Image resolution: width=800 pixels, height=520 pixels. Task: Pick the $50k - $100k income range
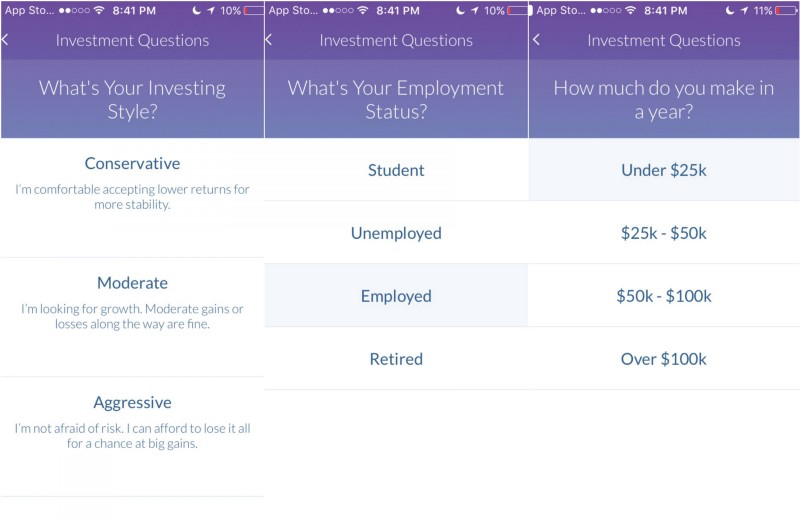664,296
